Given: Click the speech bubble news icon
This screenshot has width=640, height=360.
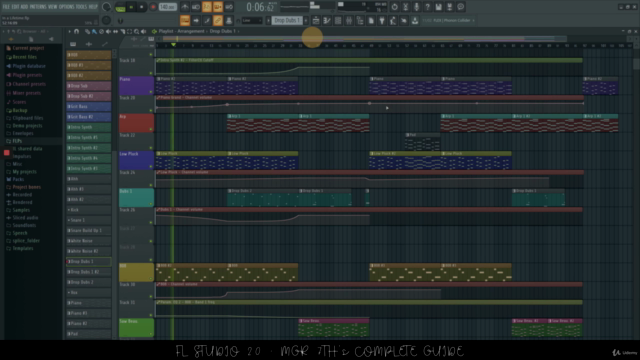Looking at the screenshot, I should pos(460,7).
